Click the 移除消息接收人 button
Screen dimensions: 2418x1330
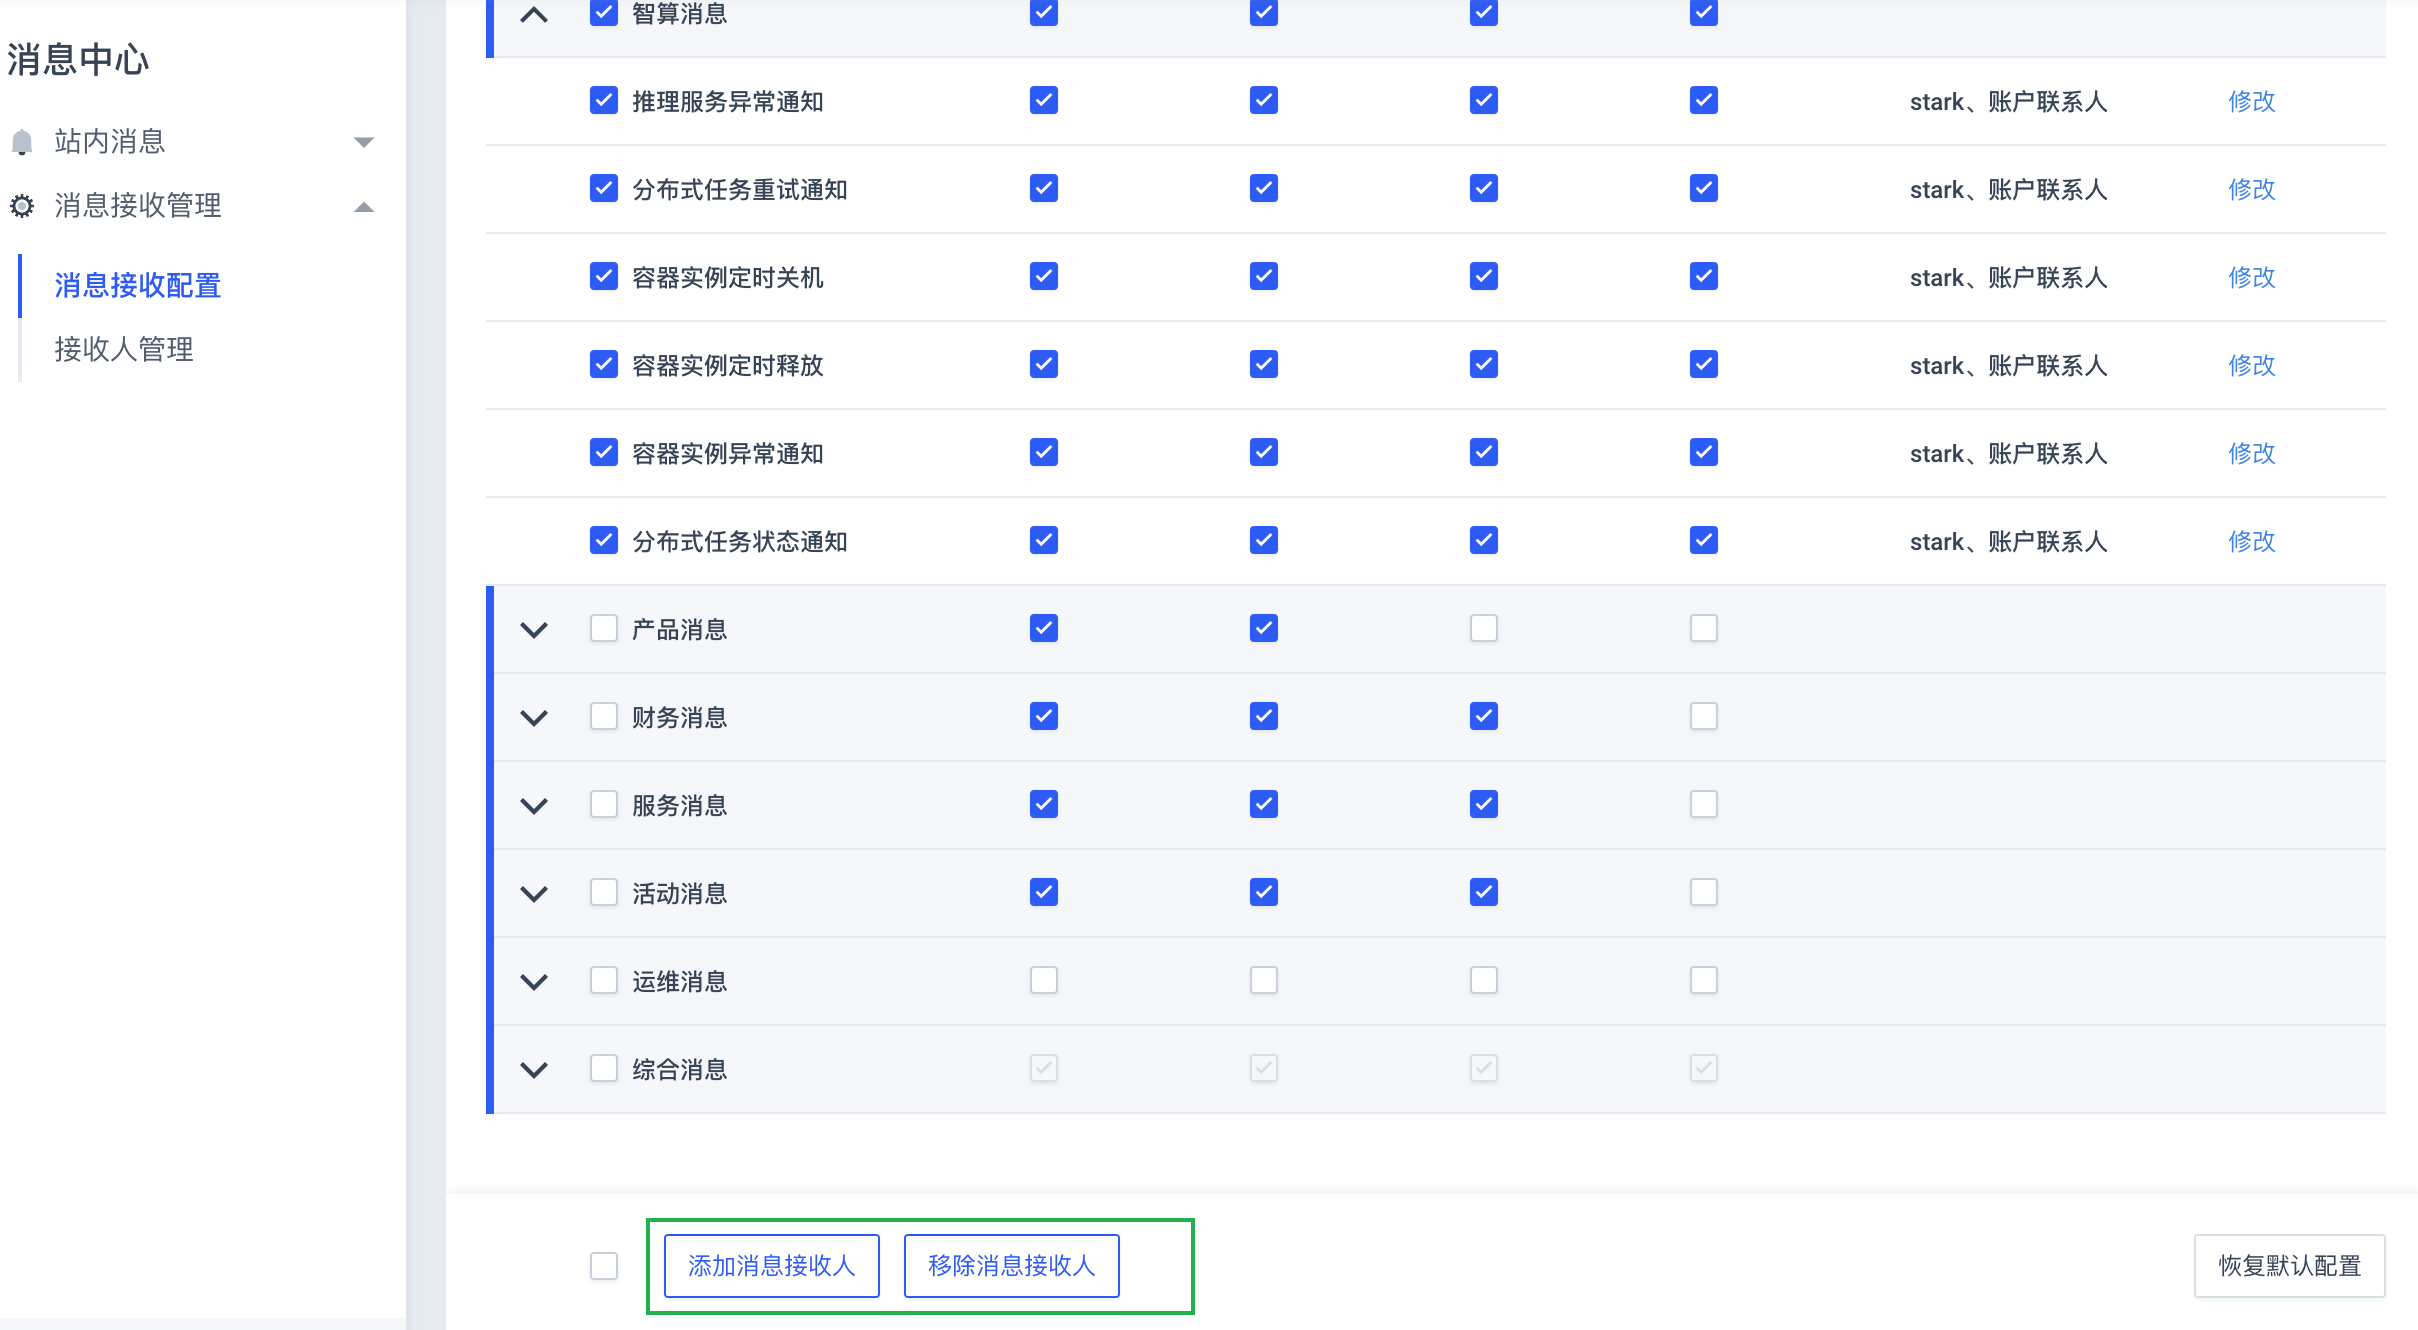(1012, 1266)
